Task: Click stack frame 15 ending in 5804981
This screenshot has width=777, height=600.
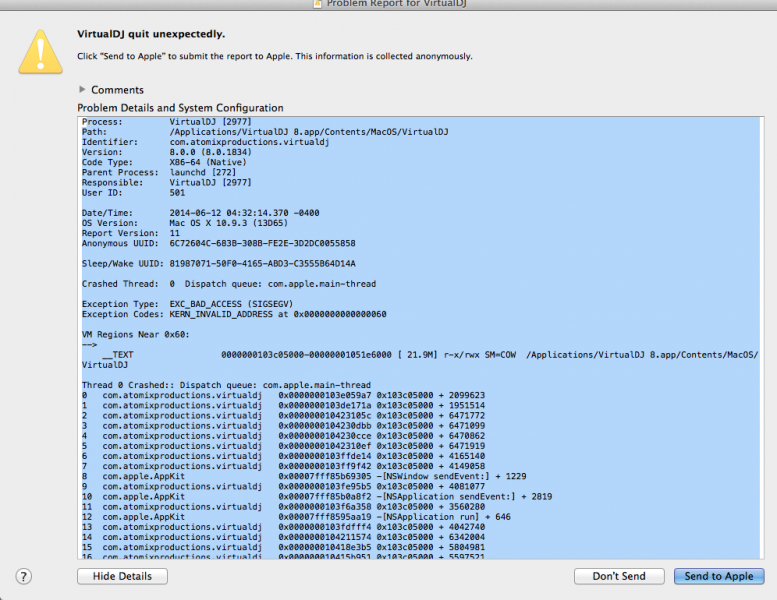Action: (283, 547)
